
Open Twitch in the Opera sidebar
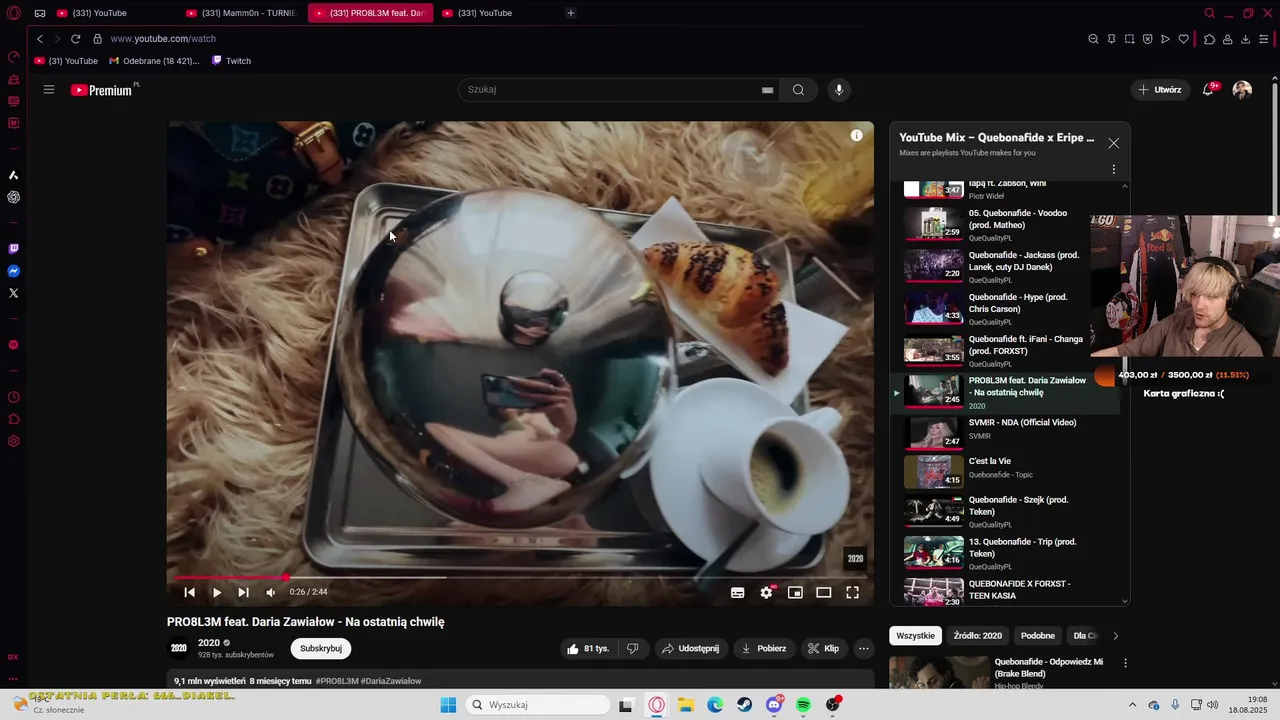(13, 249)
